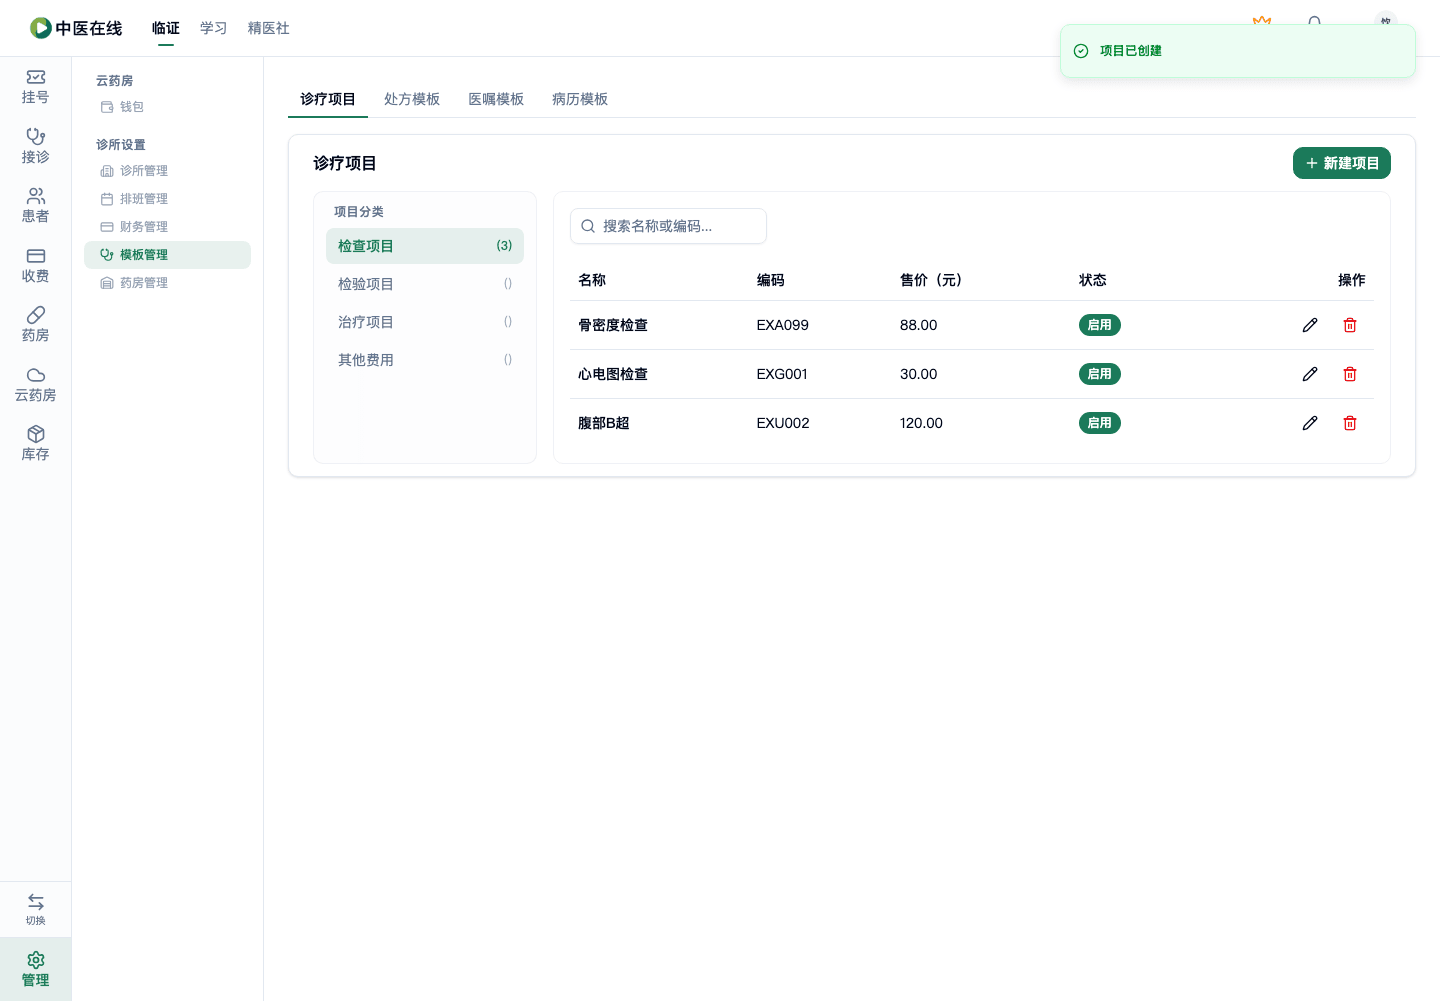Open 模板管理 in the settings menu
This screenshot has width=1440, height=1001.
[x=167, y=255]
